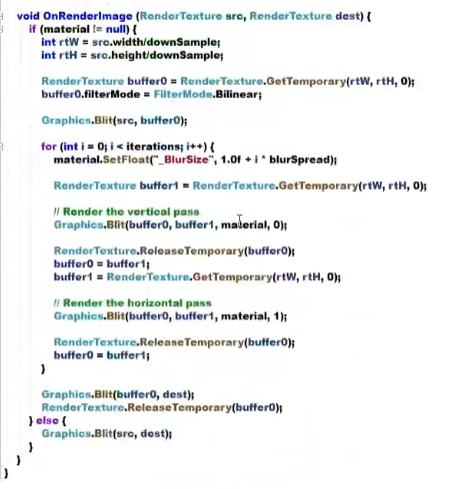The height and width of the screenshot is (489, 449).
Task: Collapse the if material not null block
Action: point(1,29)
